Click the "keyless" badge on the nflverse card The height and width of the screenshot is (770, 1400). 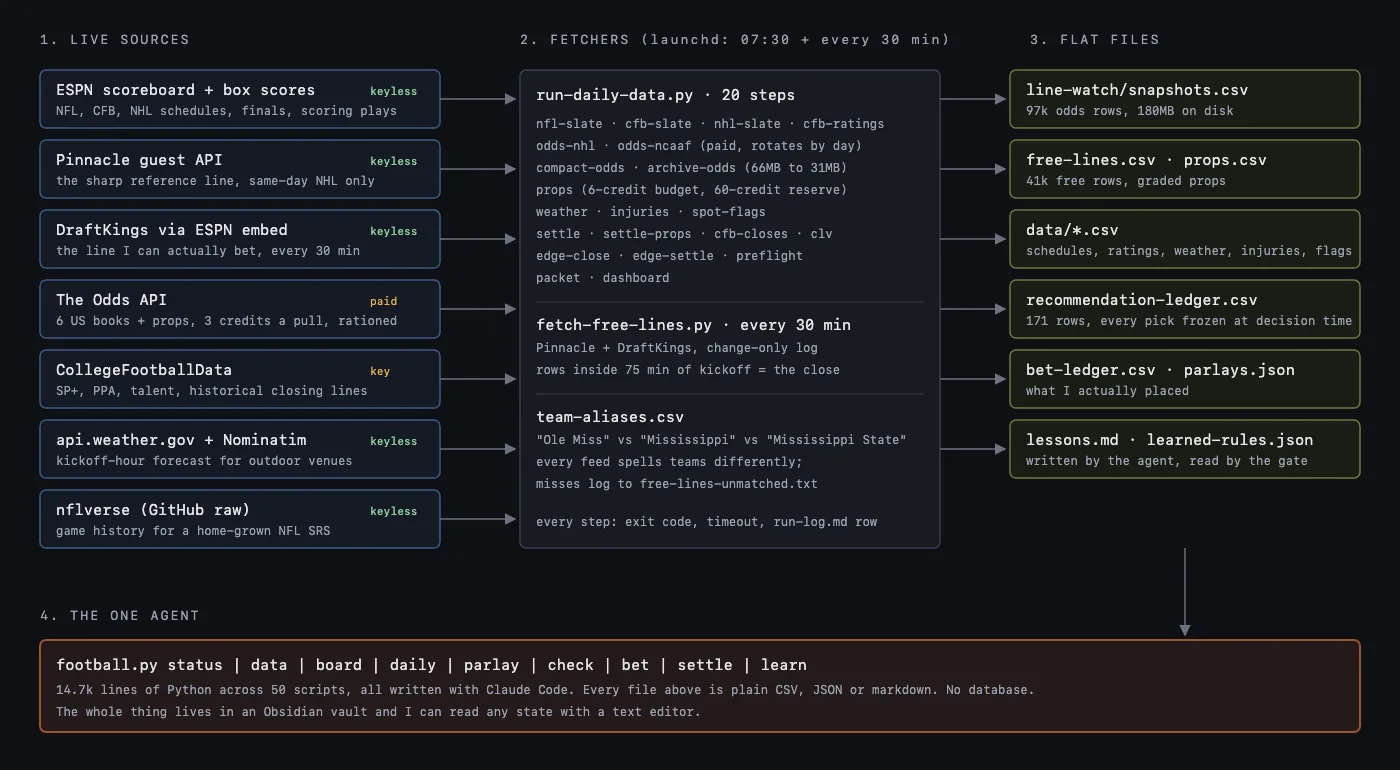click(393, 511)
